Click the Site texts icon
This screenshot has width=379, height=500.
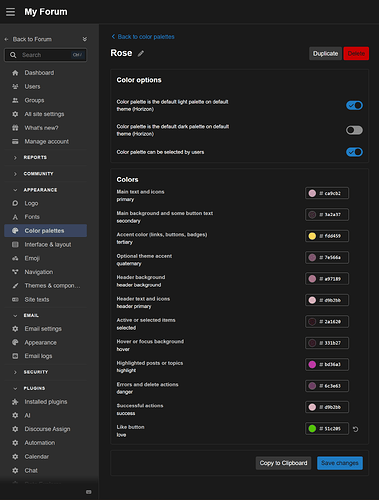click(x=15, y=300)
